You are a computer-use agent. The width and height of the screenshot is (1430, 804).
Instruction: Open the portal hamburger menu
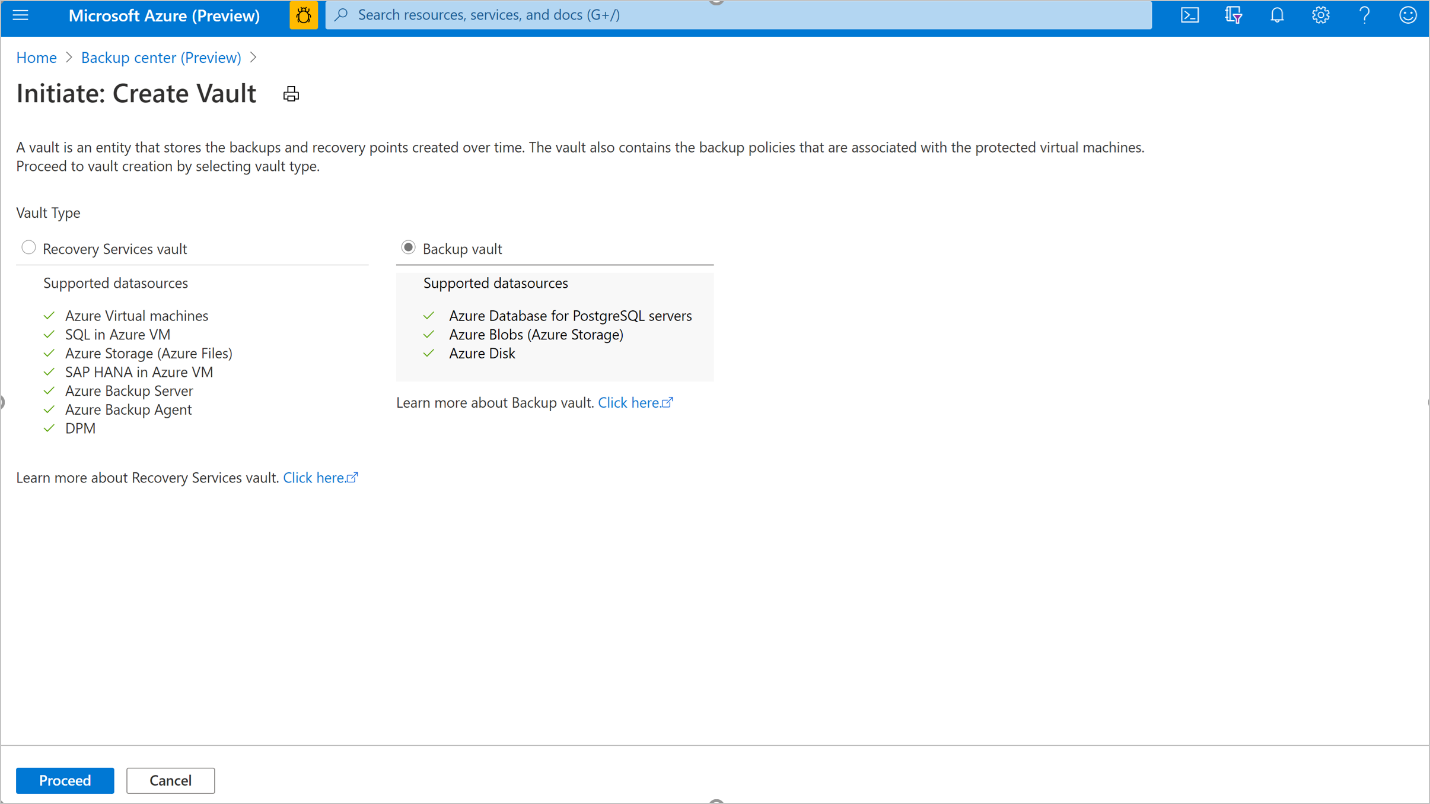click(x=21, y=15)
